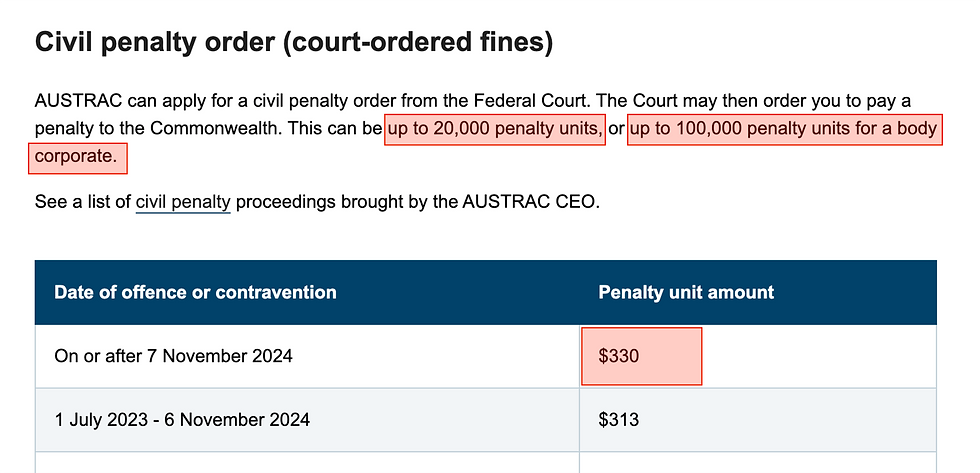Click the partially visible third table row
This screenshot has height=473, width=980.
click(485, 463)
